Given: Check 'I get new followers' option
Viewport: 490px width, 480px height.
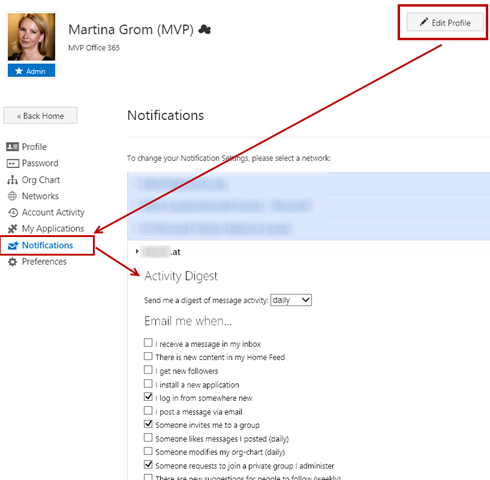Looking at the screenshot, I should click(x=148, y=370).
